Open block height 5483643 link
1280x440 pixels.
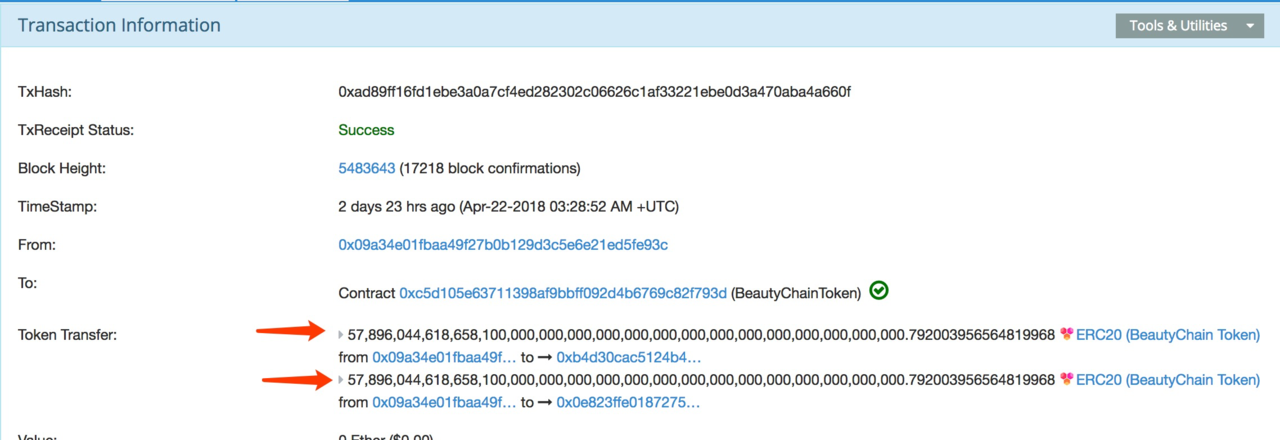[367, 168]
